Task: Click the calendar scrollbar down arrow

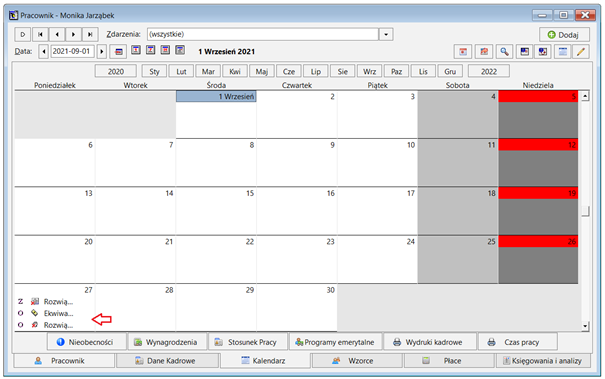Action: [x=585, y=326]
